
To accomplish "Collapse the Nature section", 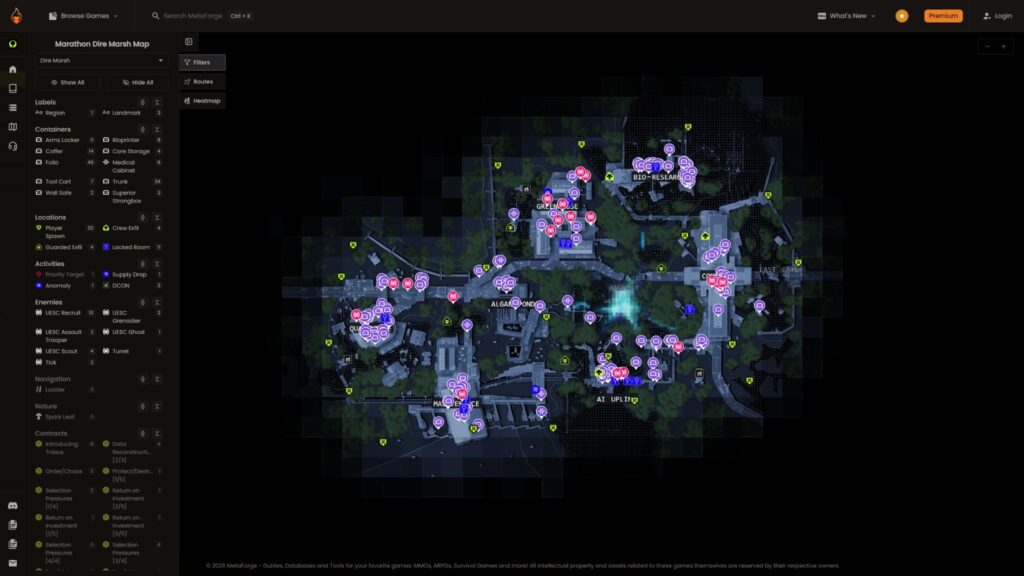I will pos(157,406).
